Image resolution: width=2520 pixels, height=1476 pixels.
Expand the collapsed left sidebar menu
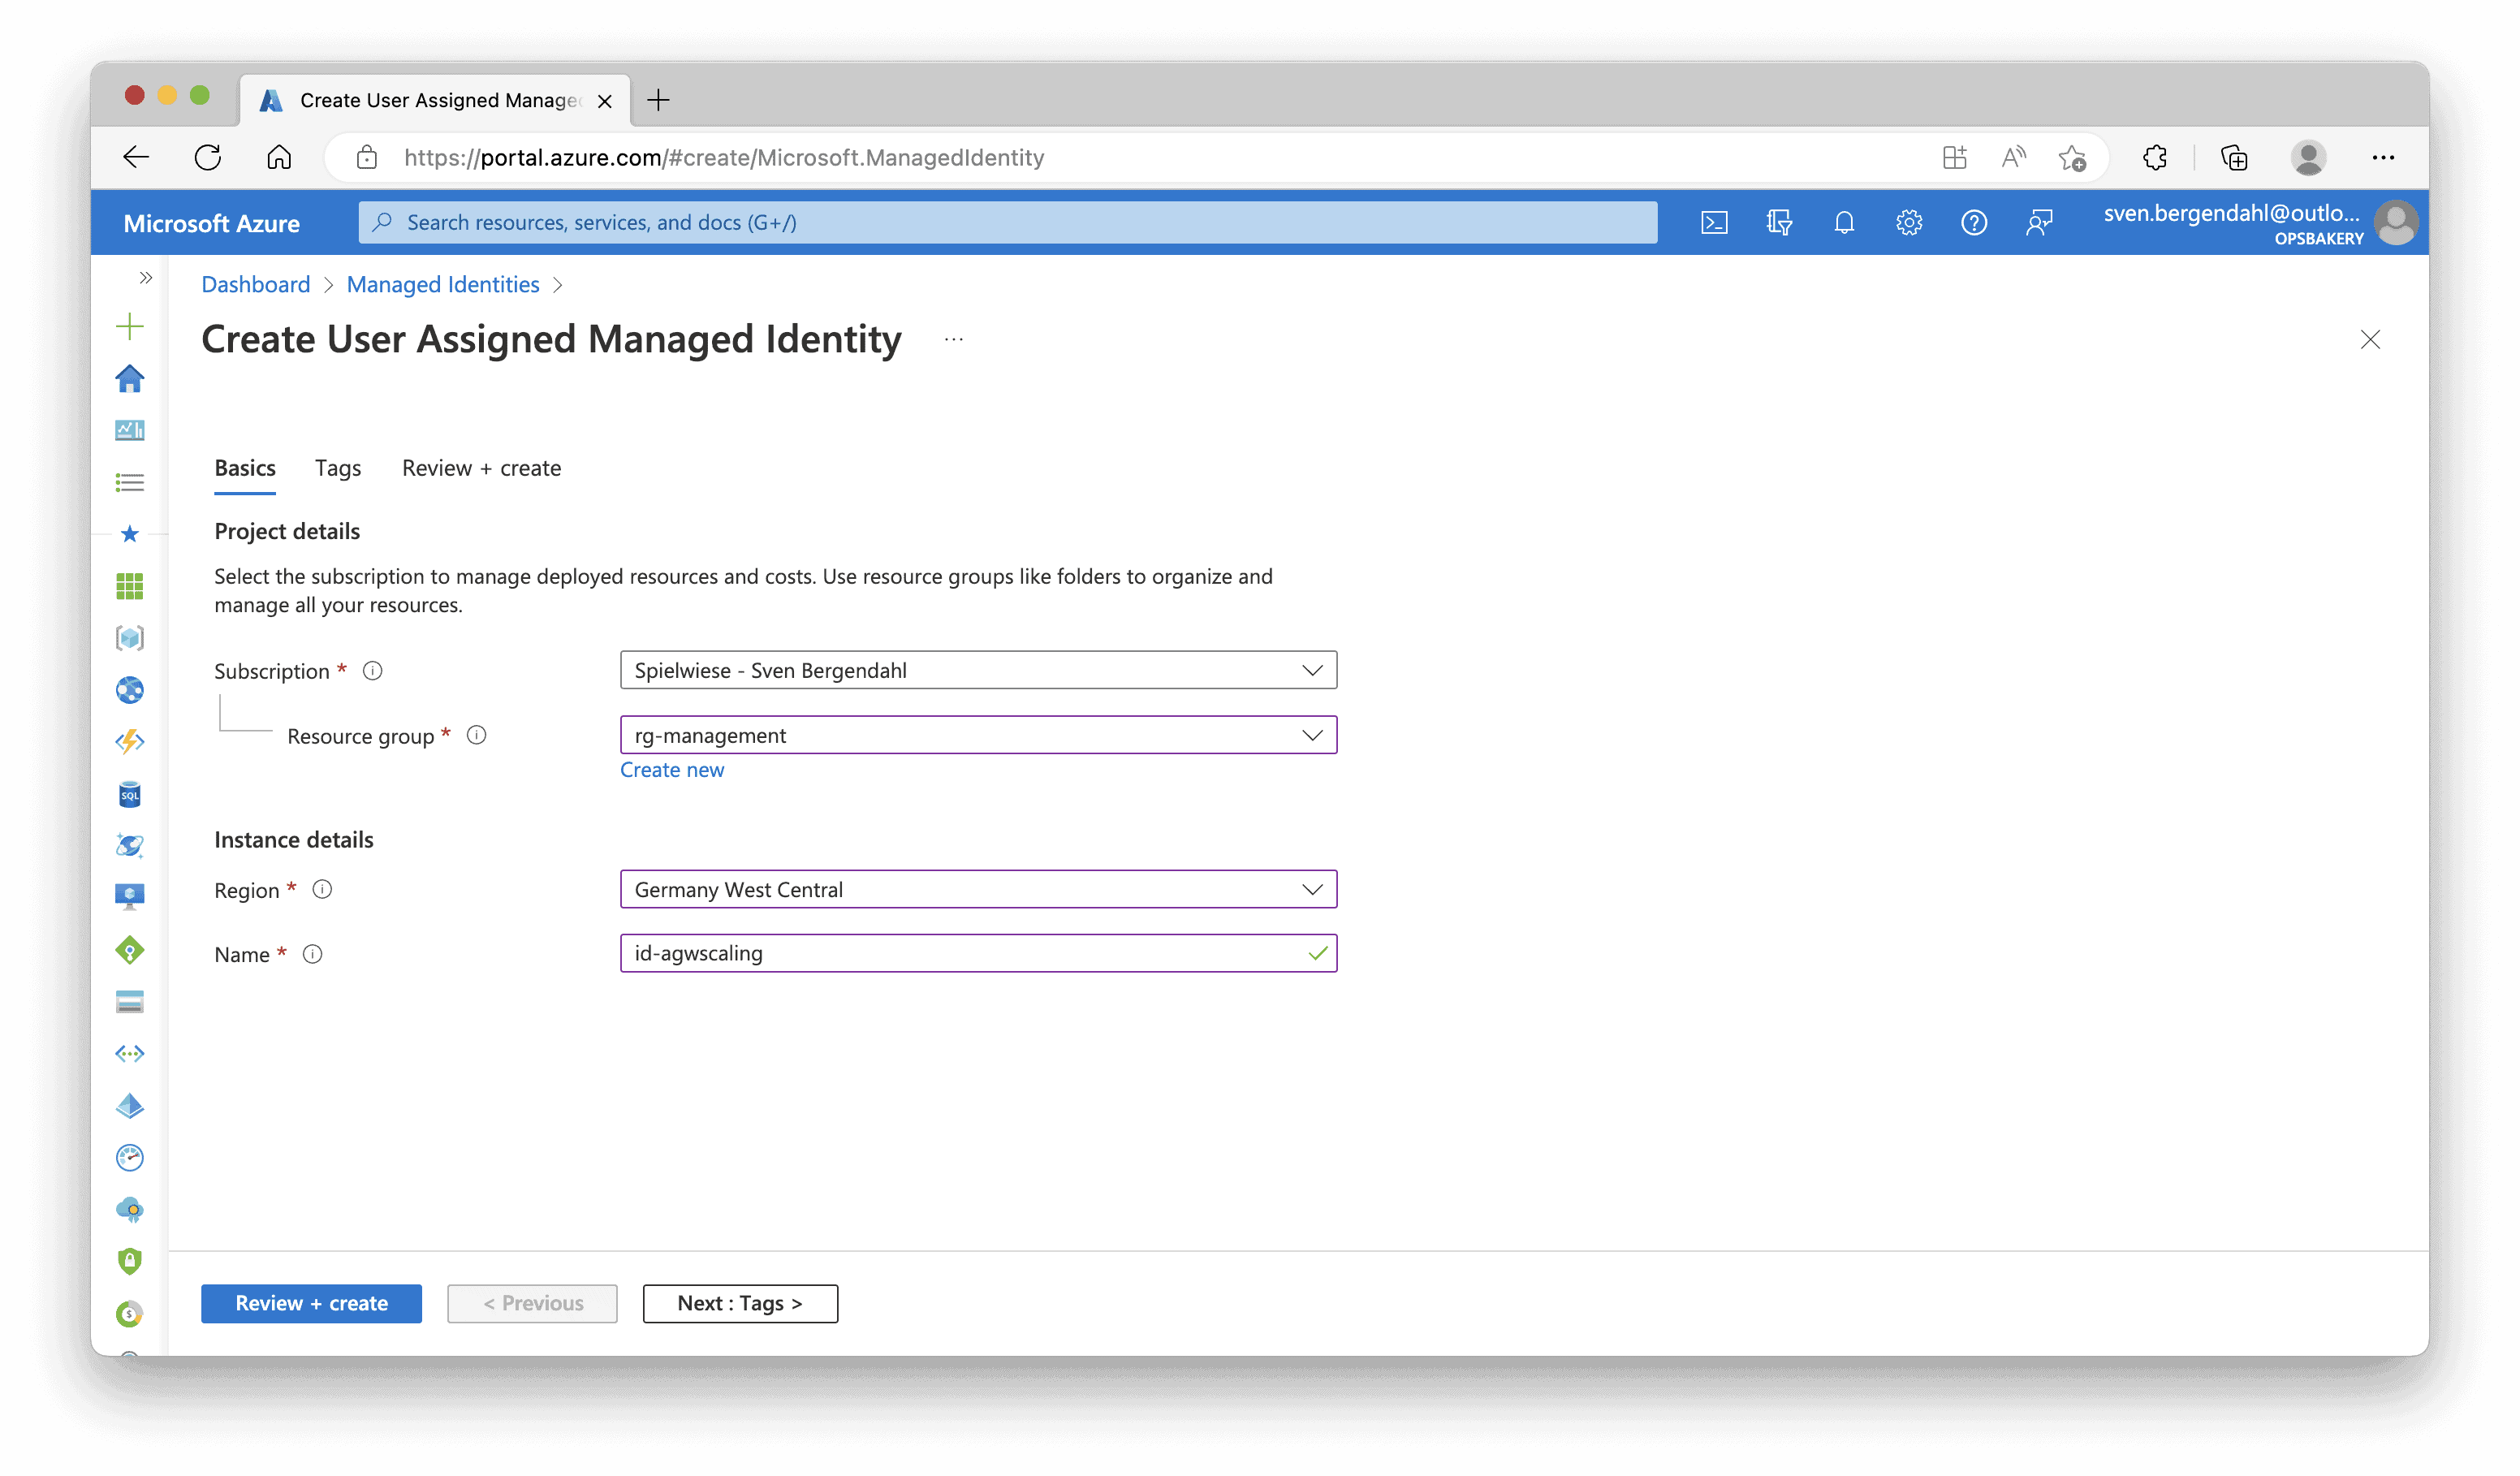coord(146,278)
